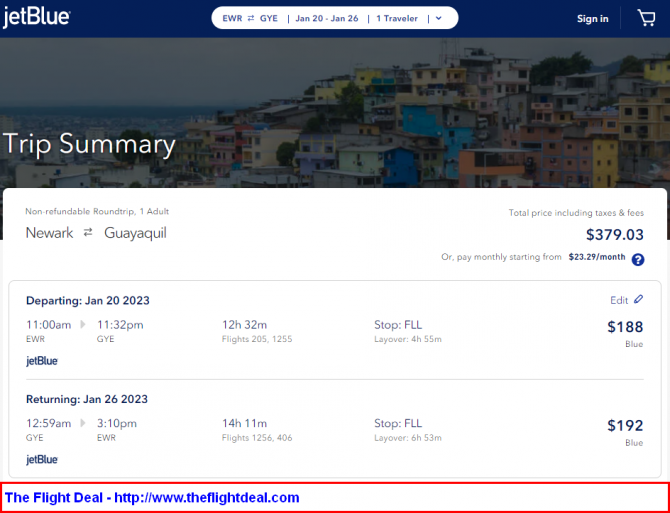Screen dimensions: 670x513
Task: Click swap arrows between Newark and Guayaquil
Action: pyautogui.click(x=88, y=233)
